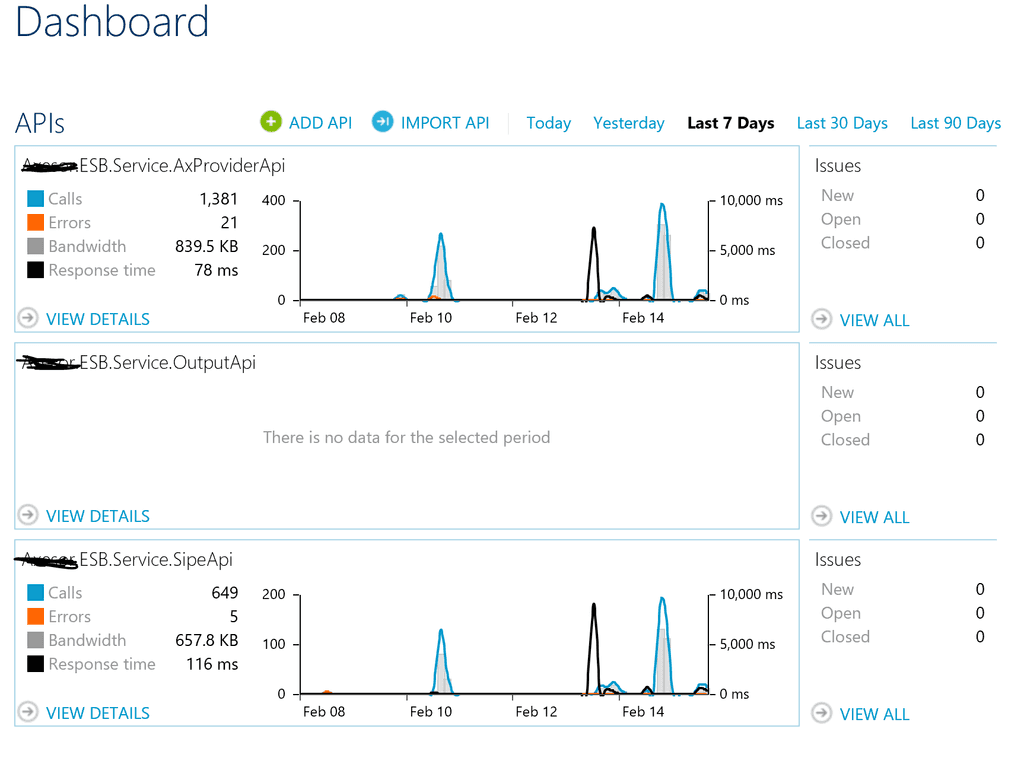
Task: Click SipeApi response time 116 ms
Action: [x=212, y=664]
